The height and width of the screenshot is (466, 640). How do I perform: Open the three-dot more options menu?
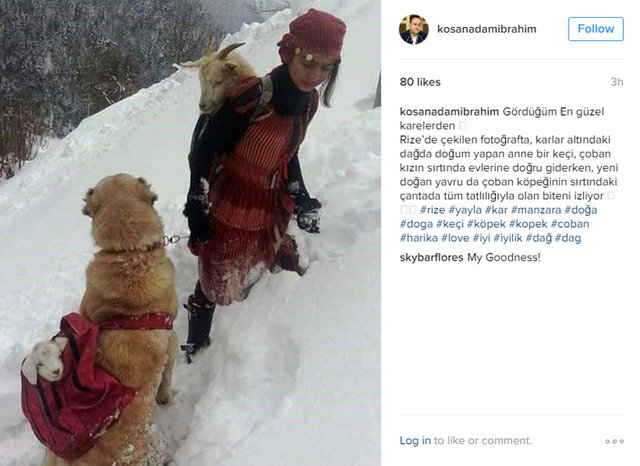point(614,441)
